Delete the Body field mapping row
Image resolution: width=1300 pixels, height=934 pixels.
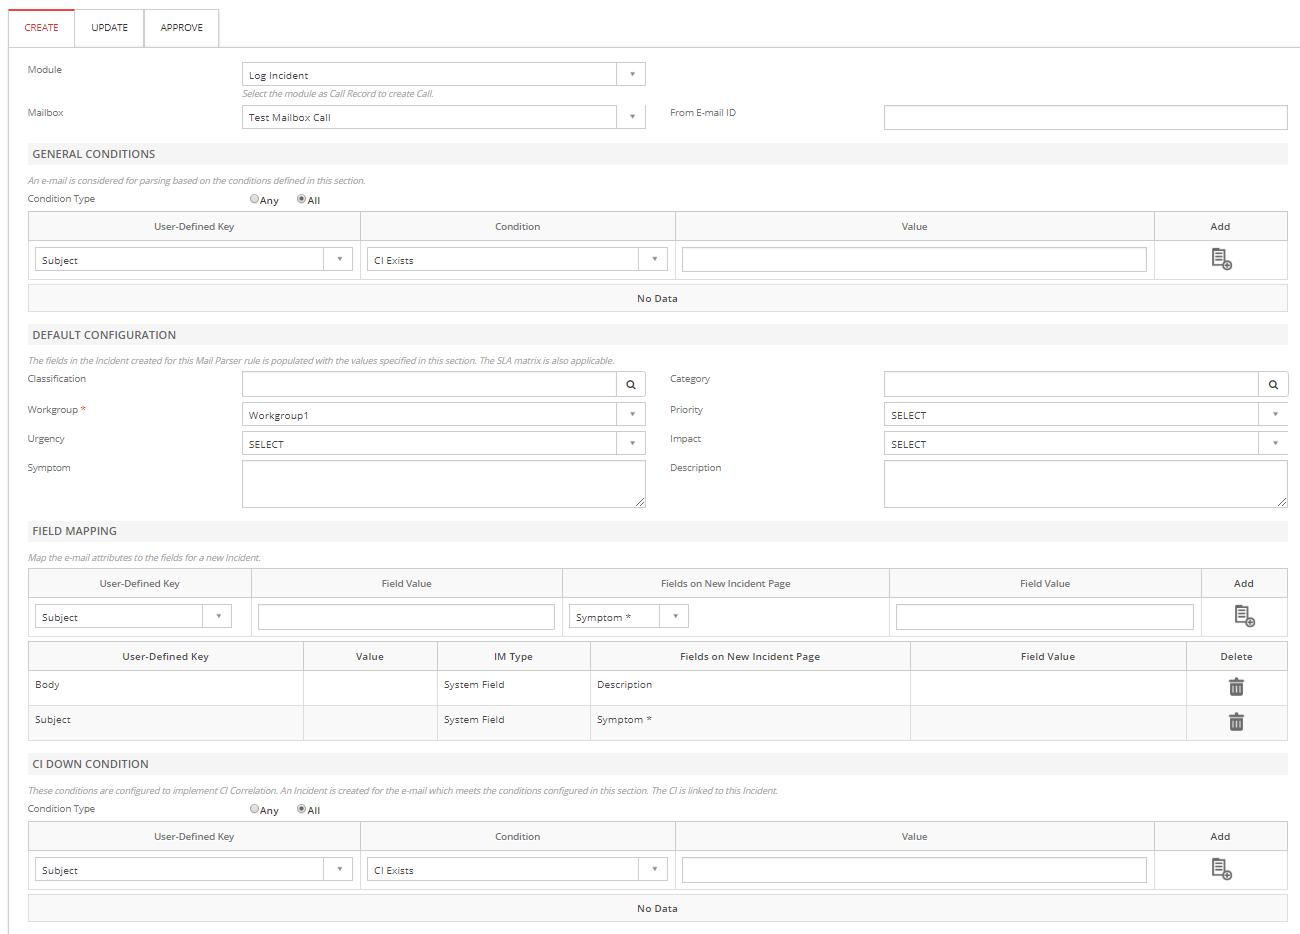pyautogui.click(x=1236, y=687)
